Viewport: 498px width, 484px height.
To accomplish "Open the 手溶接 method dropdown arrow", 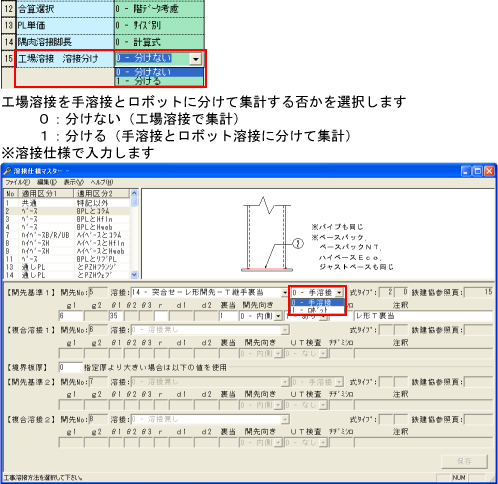I will point(339,293).
